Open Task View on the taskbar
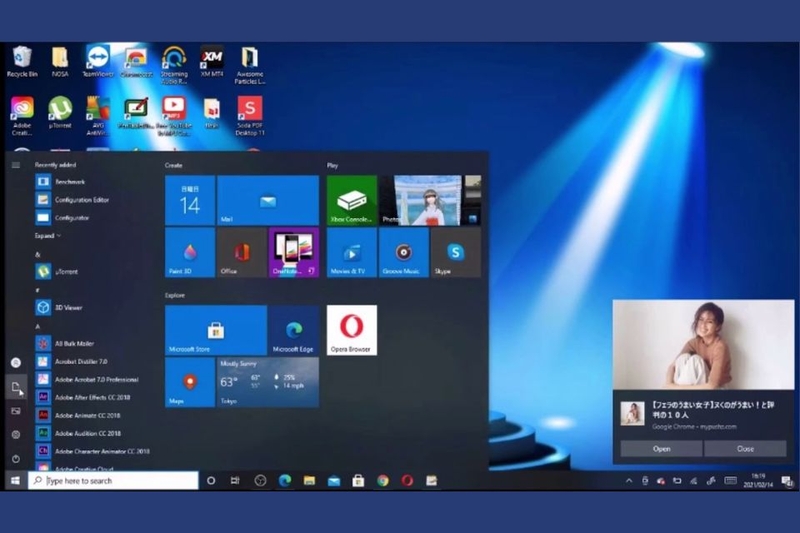This screenshot has width=800, height=533. point(235,480)
